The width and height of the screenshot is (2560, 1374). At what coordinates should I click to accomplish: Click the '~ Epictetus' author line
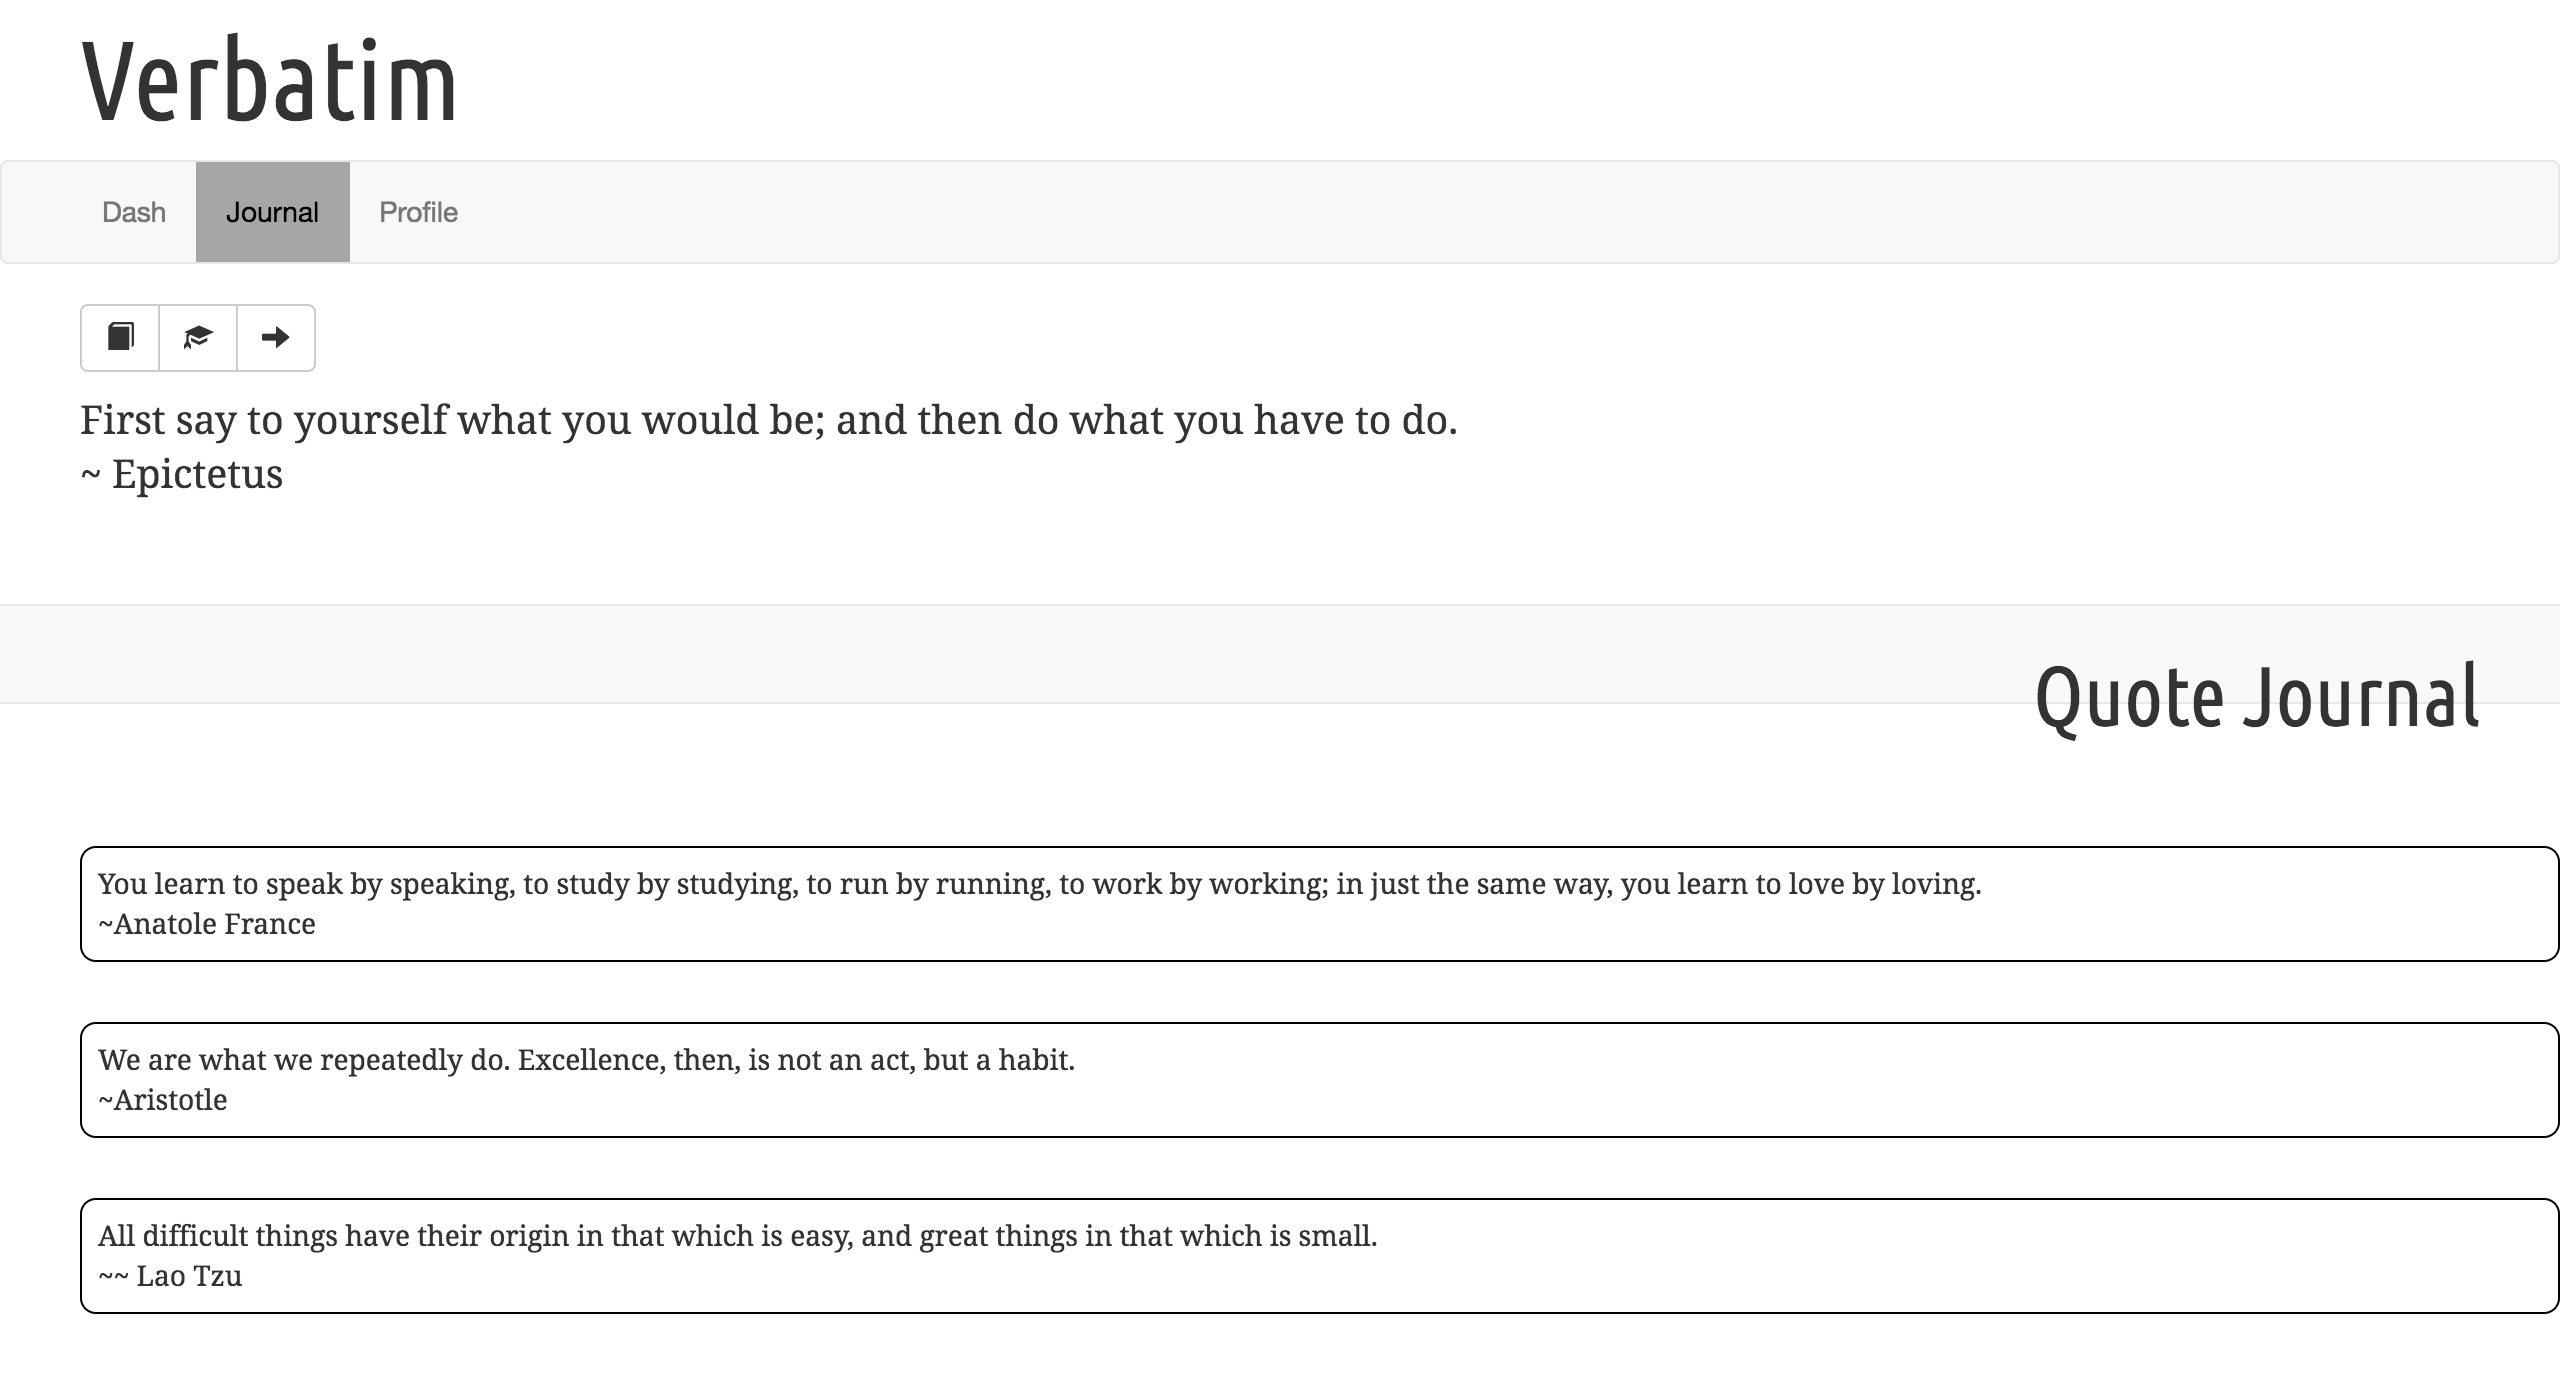click(x=182, y=474)
